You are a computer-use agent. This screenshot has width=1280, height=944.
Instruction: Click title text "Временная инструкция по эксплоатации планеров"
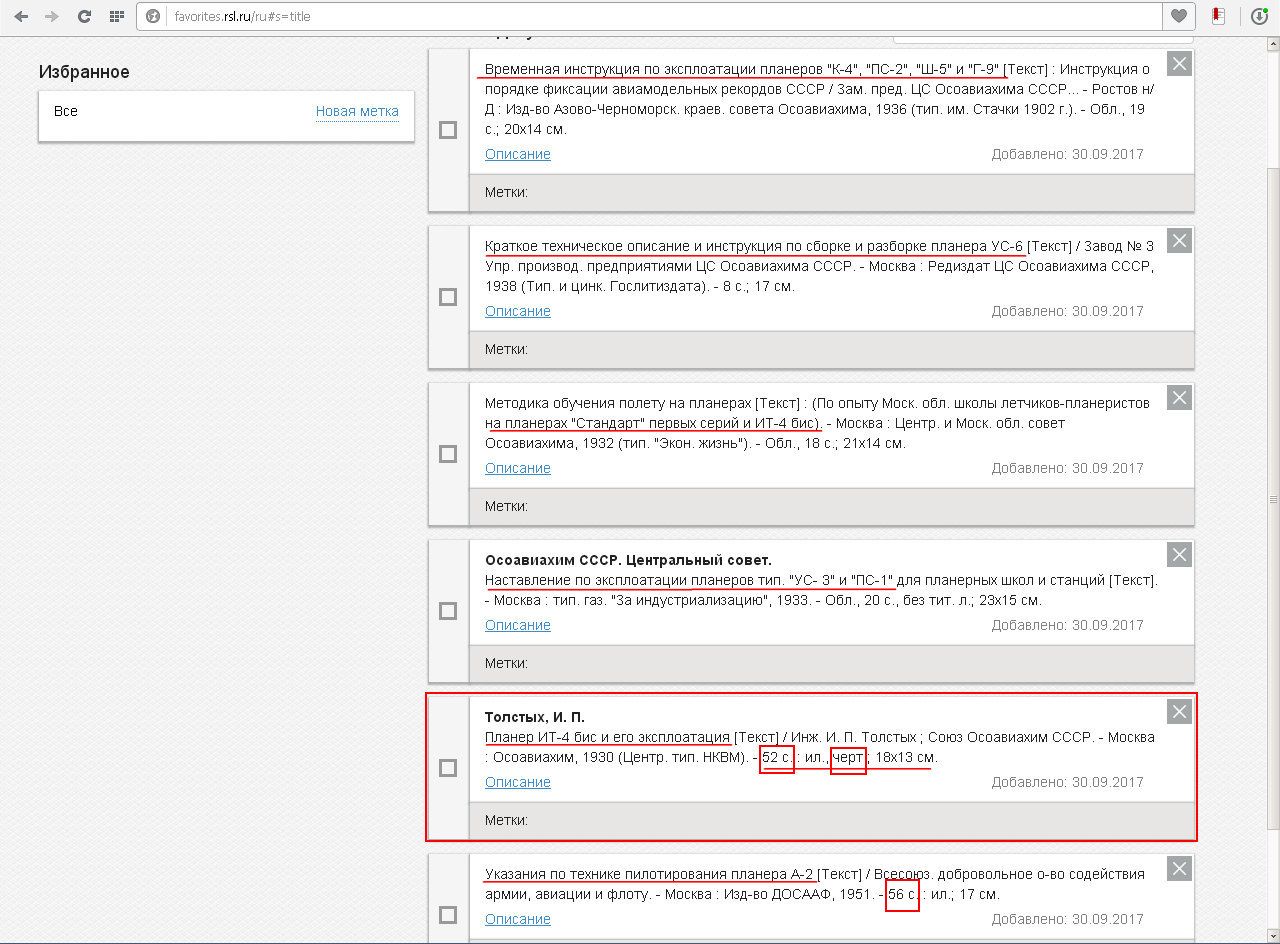[x=653, y=69]
